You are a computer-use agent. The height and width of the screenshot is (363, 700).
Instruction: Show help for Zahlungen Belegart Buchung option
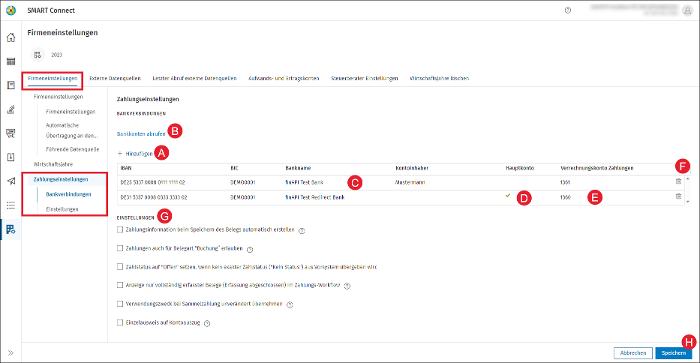250,250
